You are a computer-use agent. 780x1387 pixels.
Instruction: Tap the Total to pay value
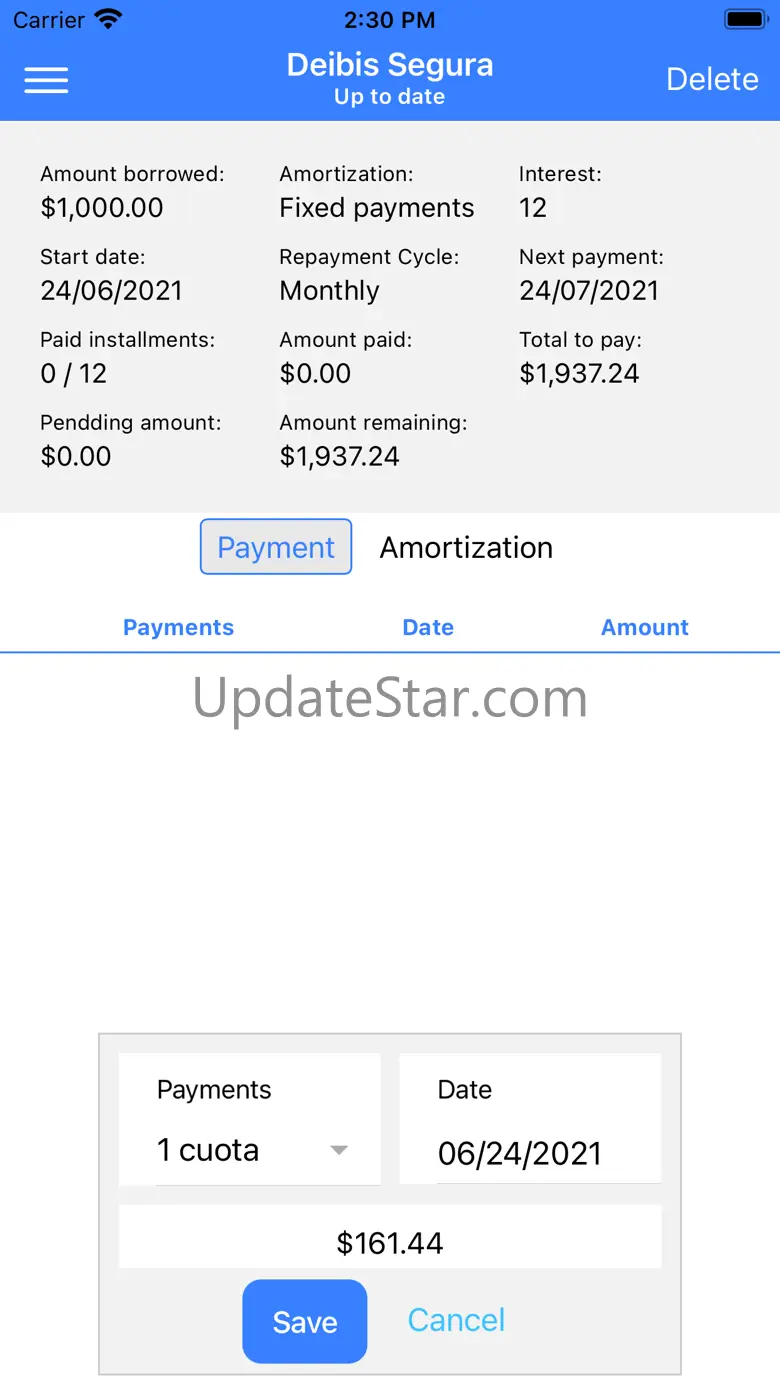point(579,373)
